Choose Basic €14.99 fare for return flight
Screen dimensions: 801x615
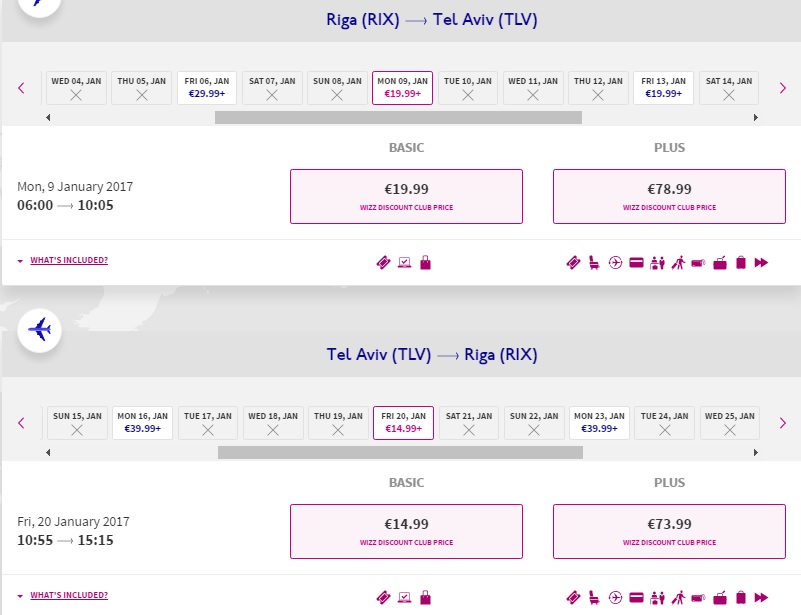406,531
